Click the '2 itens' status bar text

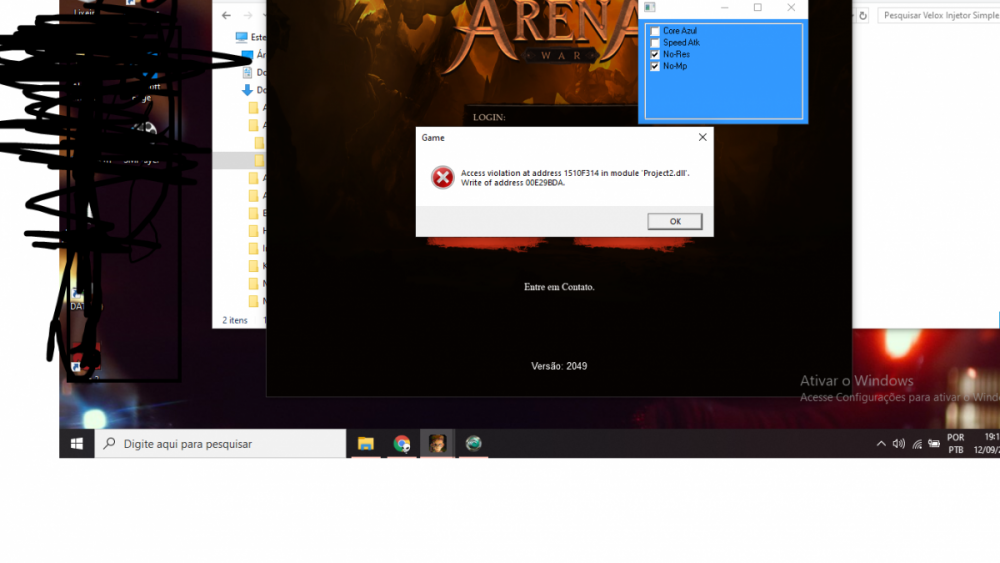tap(234, 320)
